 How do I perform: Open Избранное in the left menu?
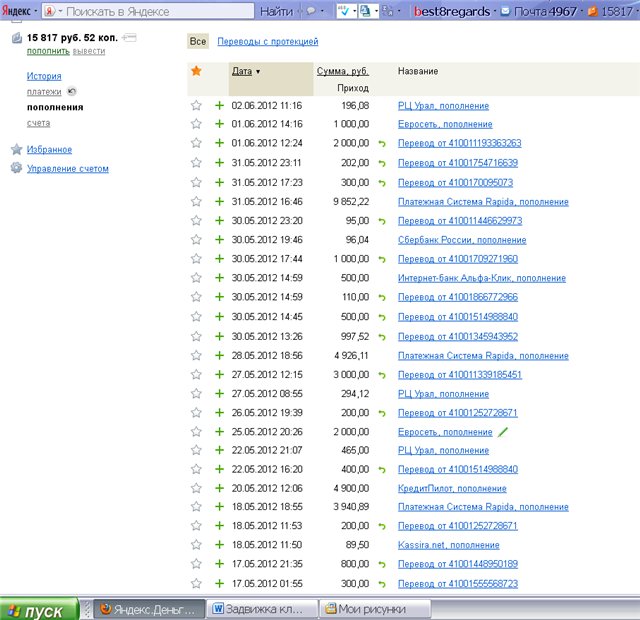[x=49, y=149]
